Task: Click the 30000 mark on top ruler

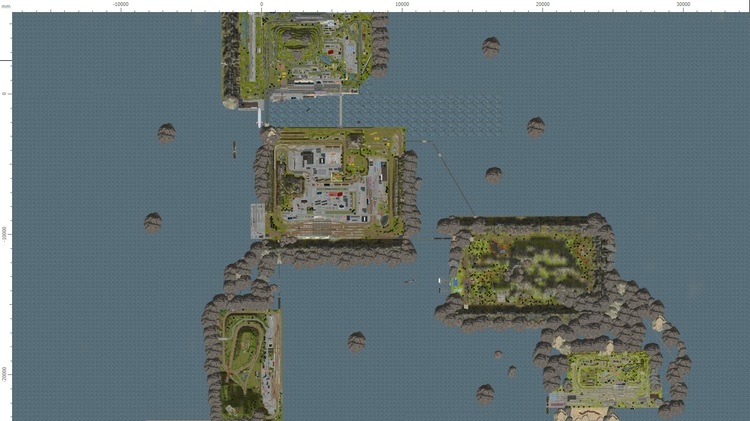Action: tap(683, 4)
